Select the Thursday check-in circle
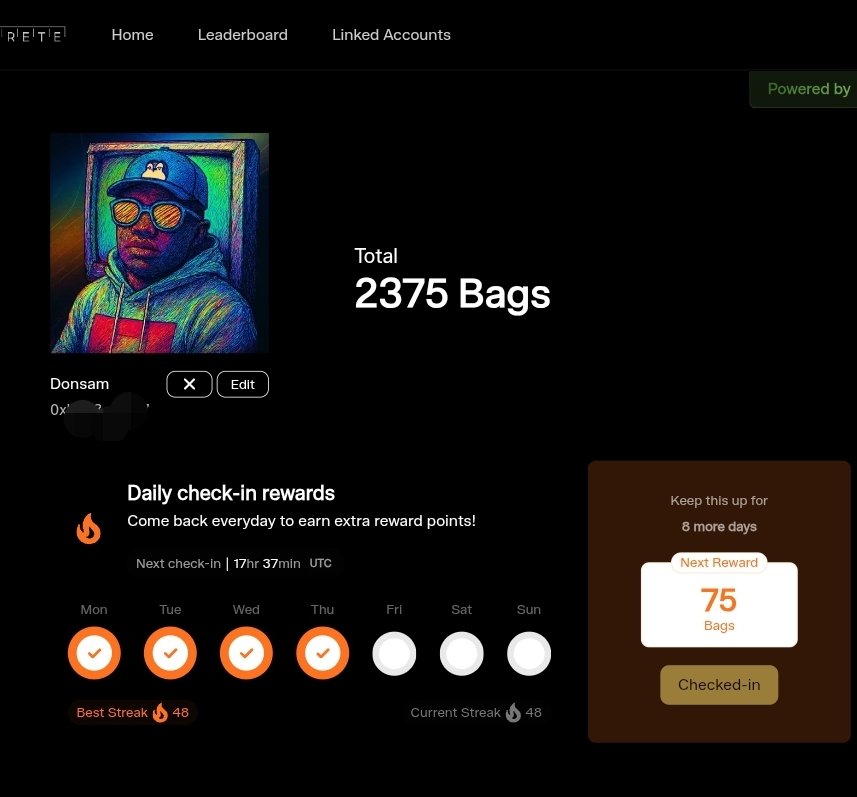 322,653
